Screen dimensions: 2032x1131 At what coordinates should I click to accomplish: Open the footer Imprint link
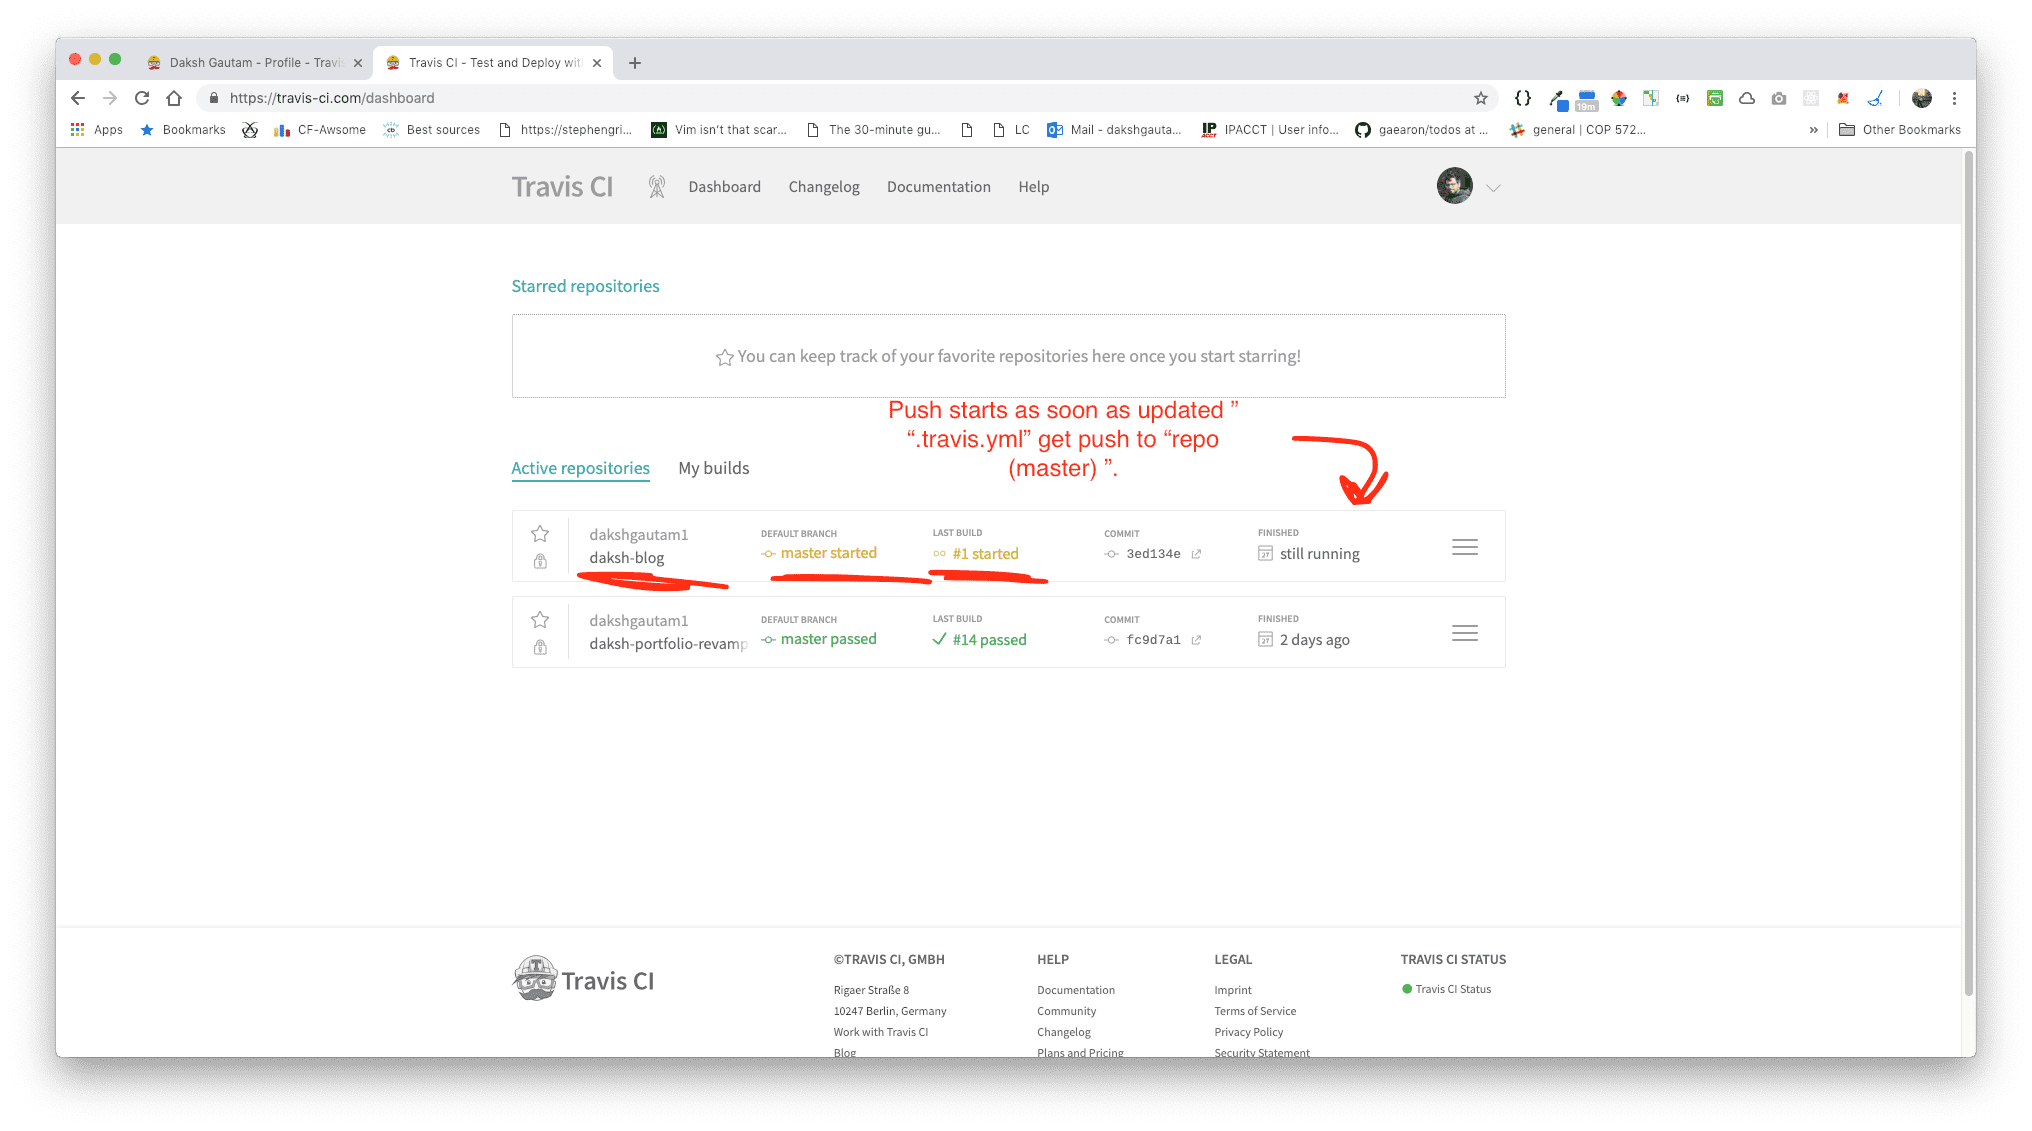click(1232, 990)
